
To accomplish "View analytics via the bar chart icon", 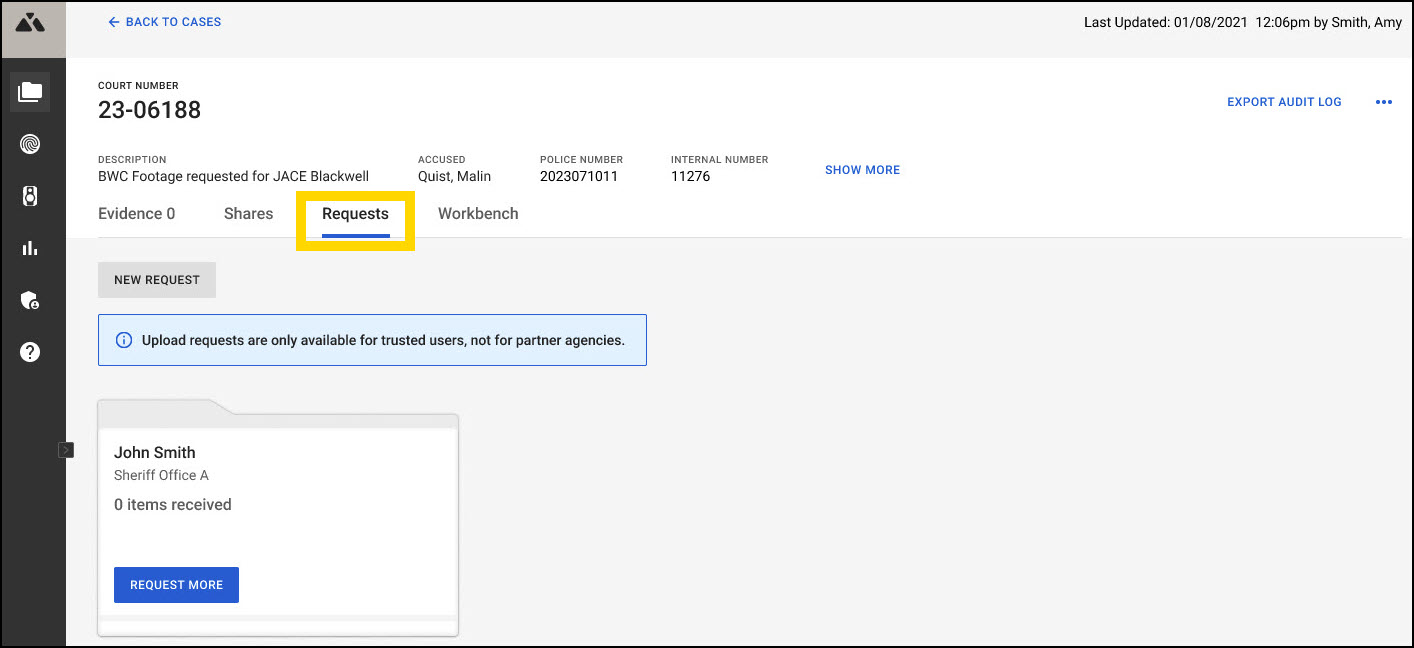I will pos(31,247).
